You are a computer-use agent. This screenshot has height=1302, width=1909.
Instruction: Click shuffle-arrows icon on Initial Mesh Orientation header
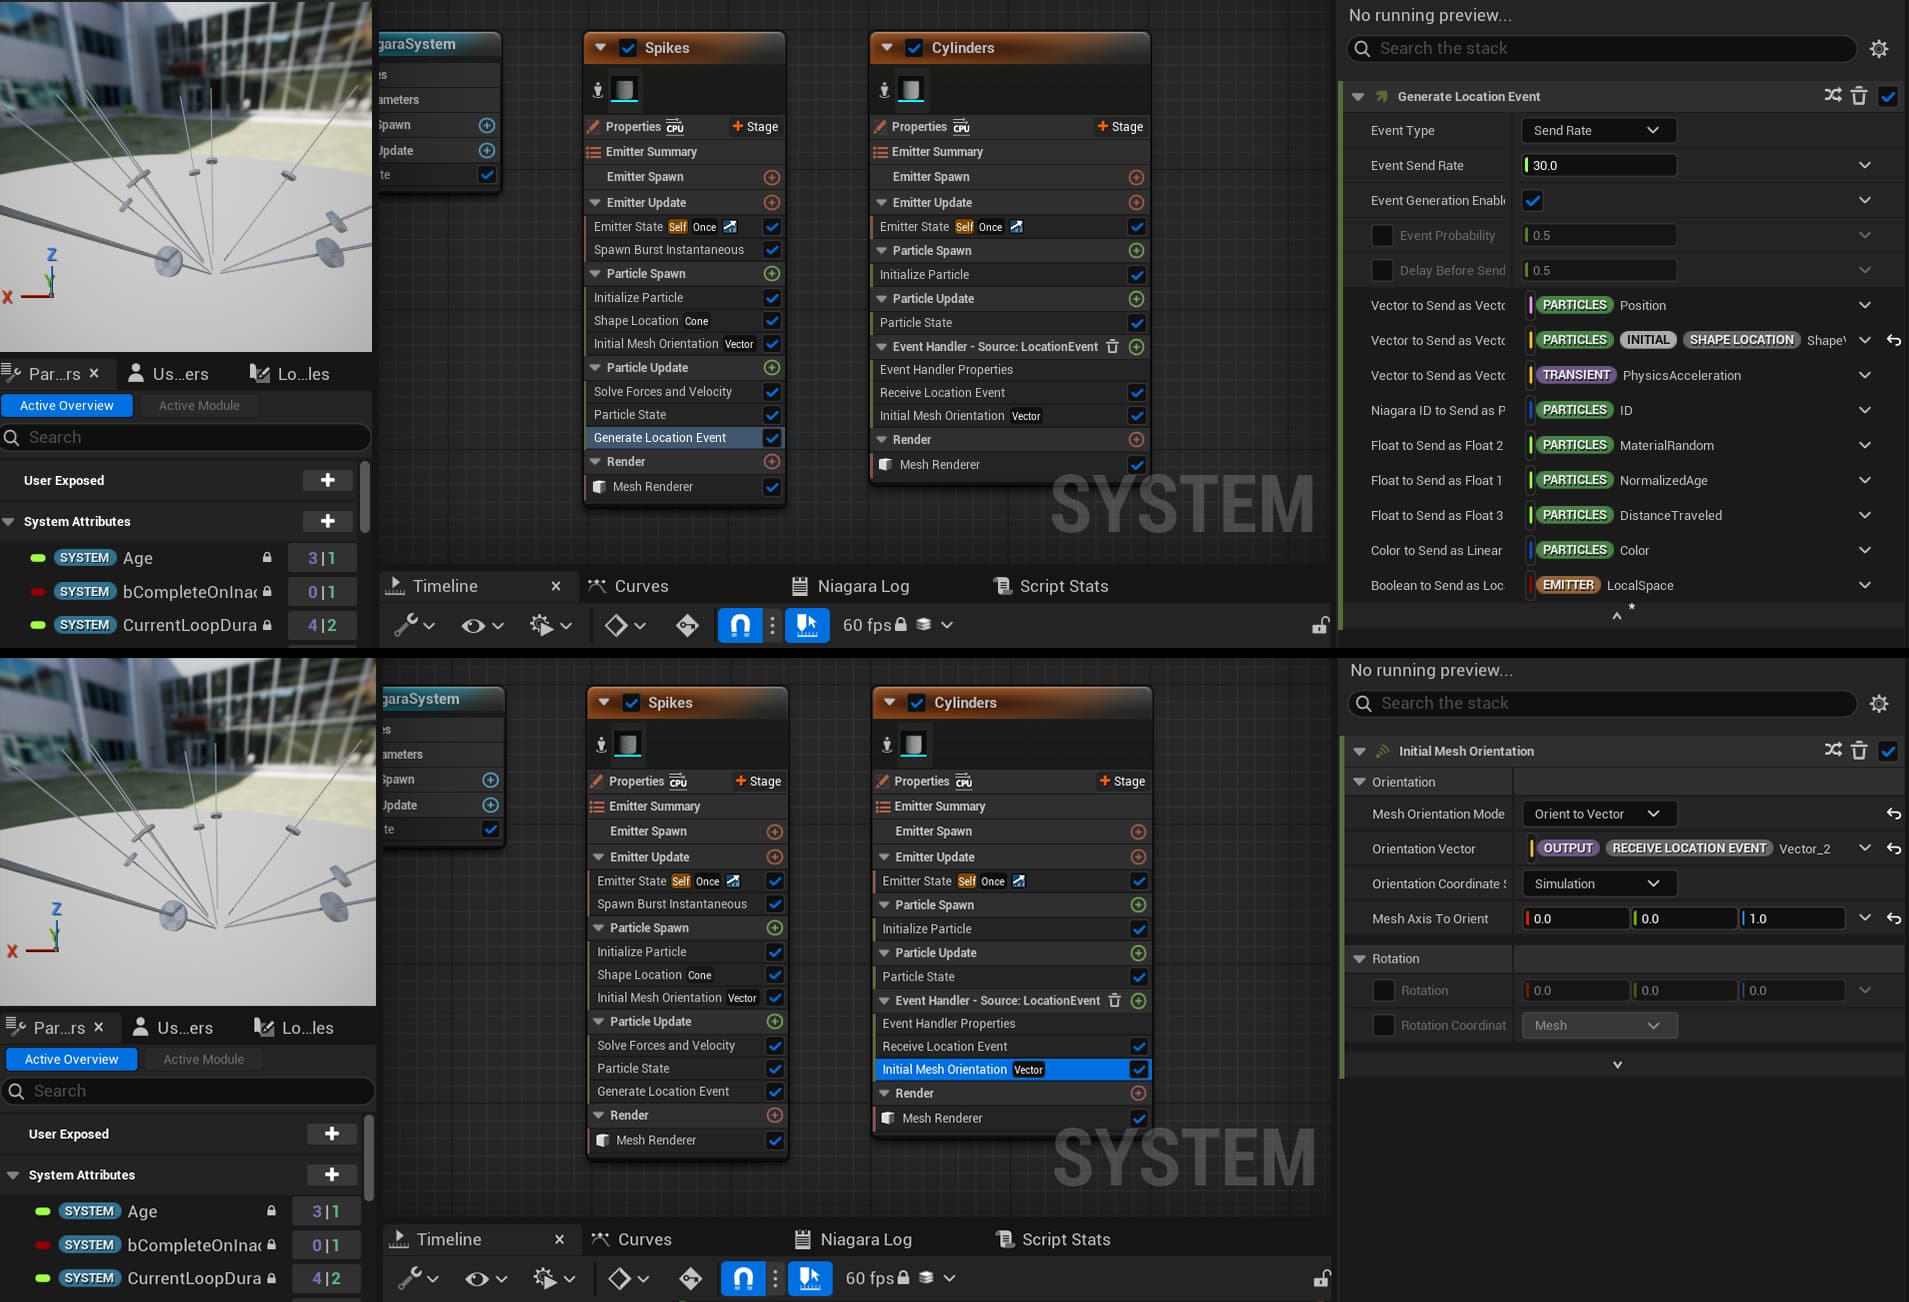tap(1832, 751)
